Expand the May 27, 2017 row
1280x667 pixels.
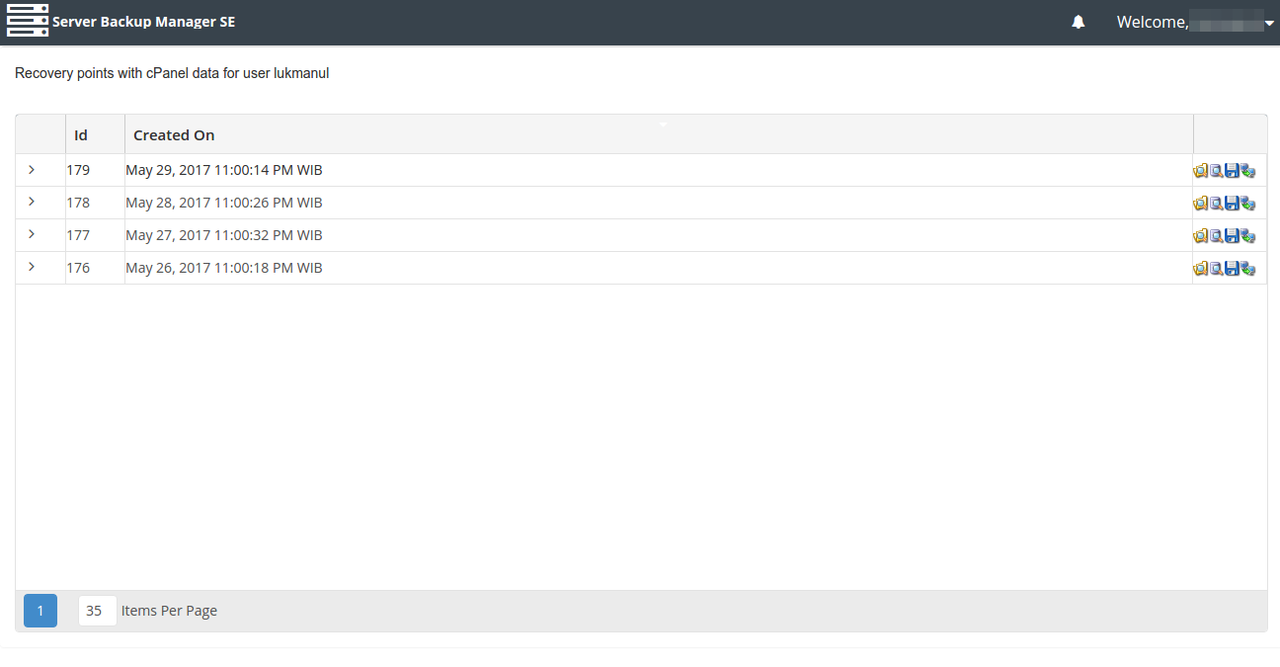pos(32,235)
